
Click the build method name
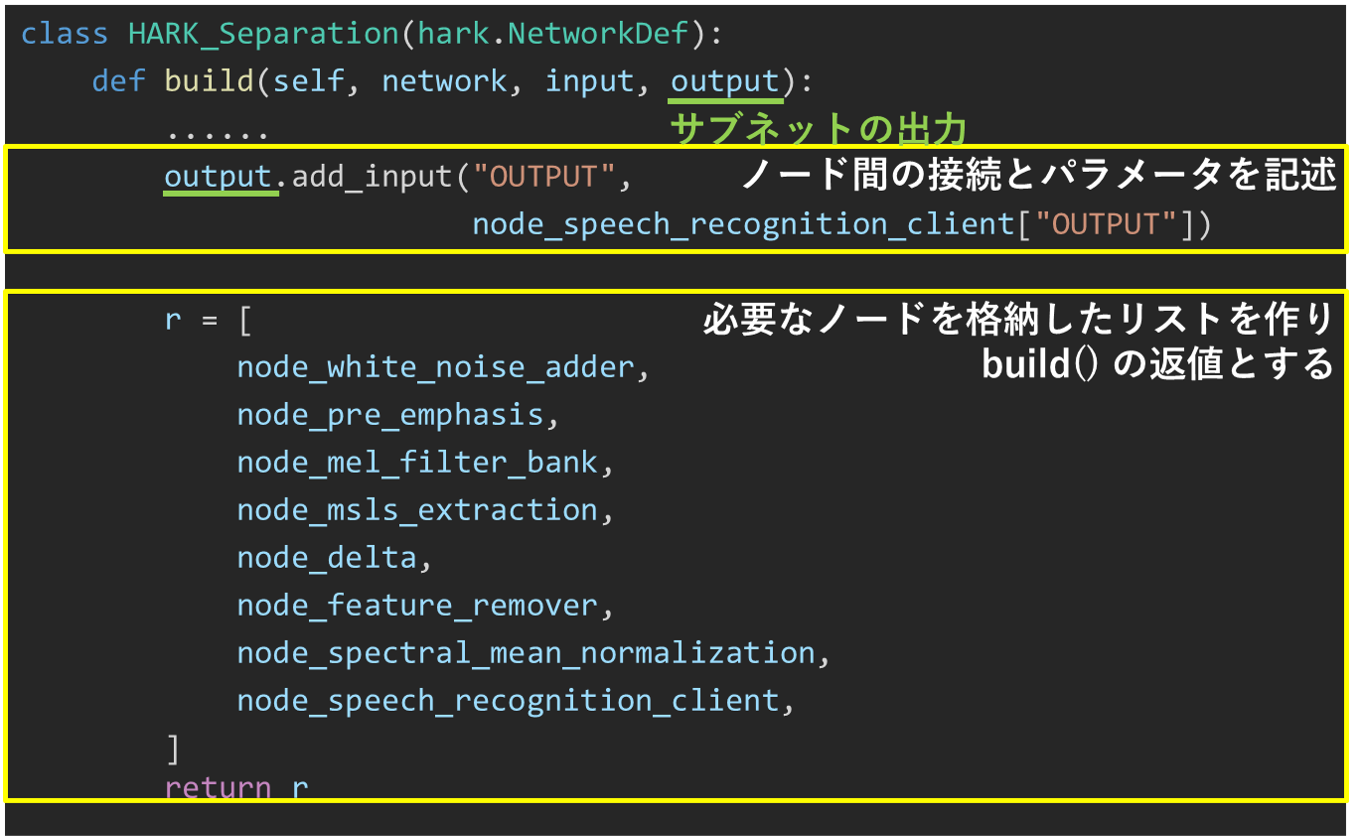(208, 81)
